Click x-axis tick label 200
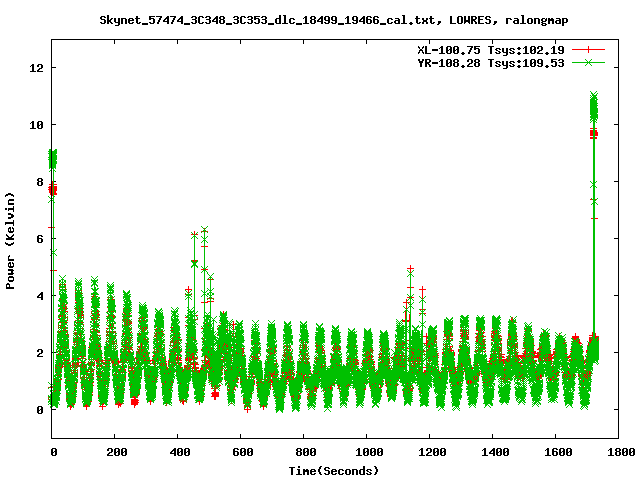 tap(116, 452)
